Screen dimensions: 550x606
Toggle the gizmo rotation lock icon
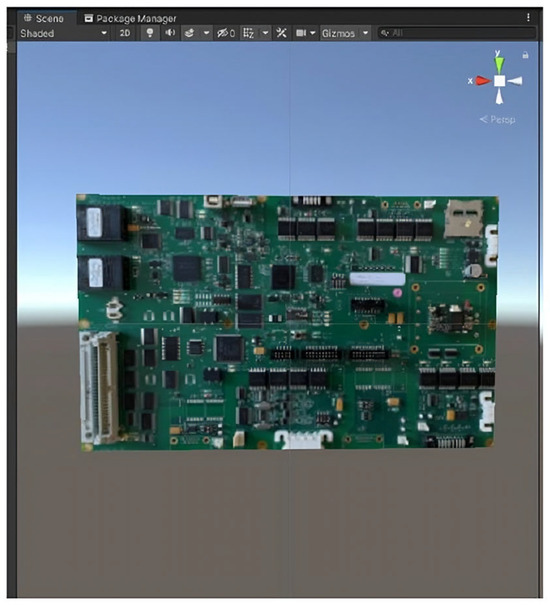click(525, 55)
